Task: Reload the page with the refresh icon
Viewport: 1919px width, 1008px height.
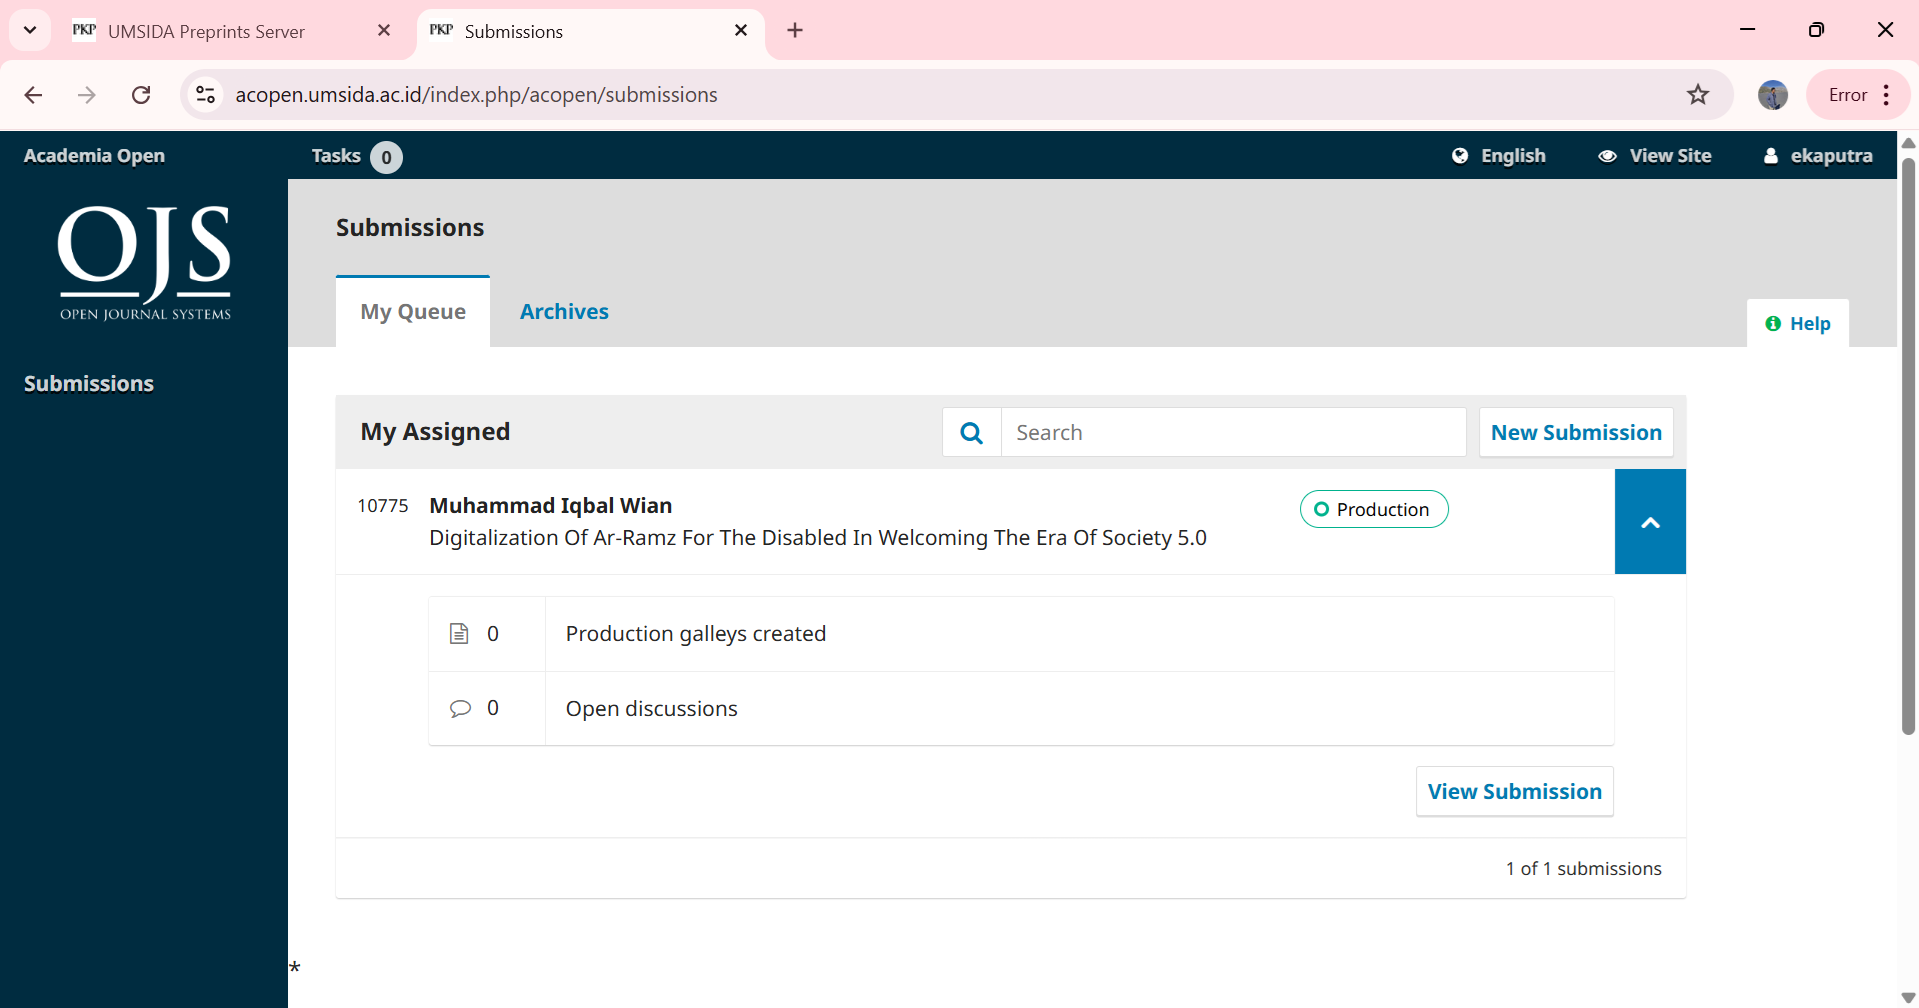Action: [141, 95]
